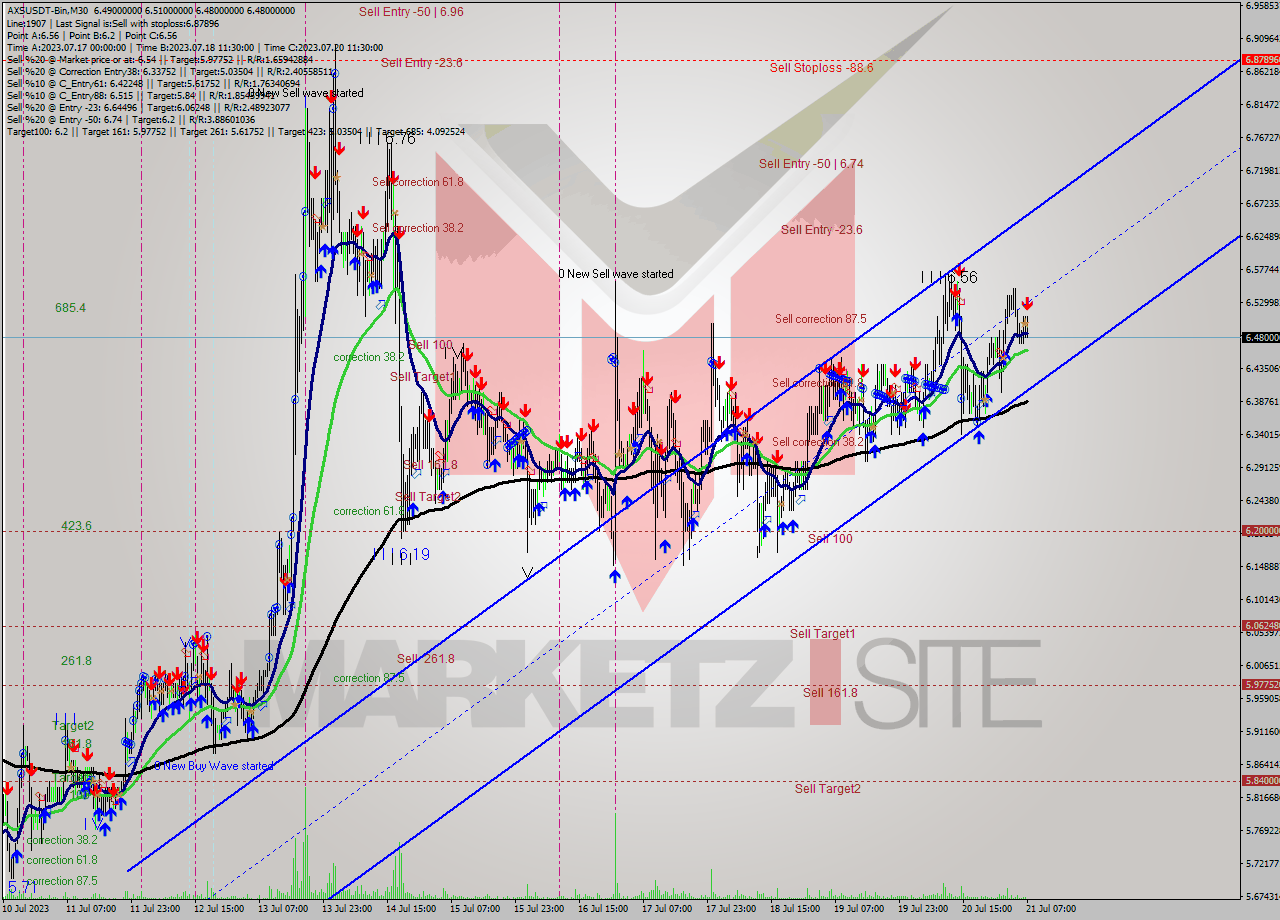The height and width of the screenshot is (920, 1280).
Task: Click the green '423.6' Fibonacci label
Action: coord(76,526)
